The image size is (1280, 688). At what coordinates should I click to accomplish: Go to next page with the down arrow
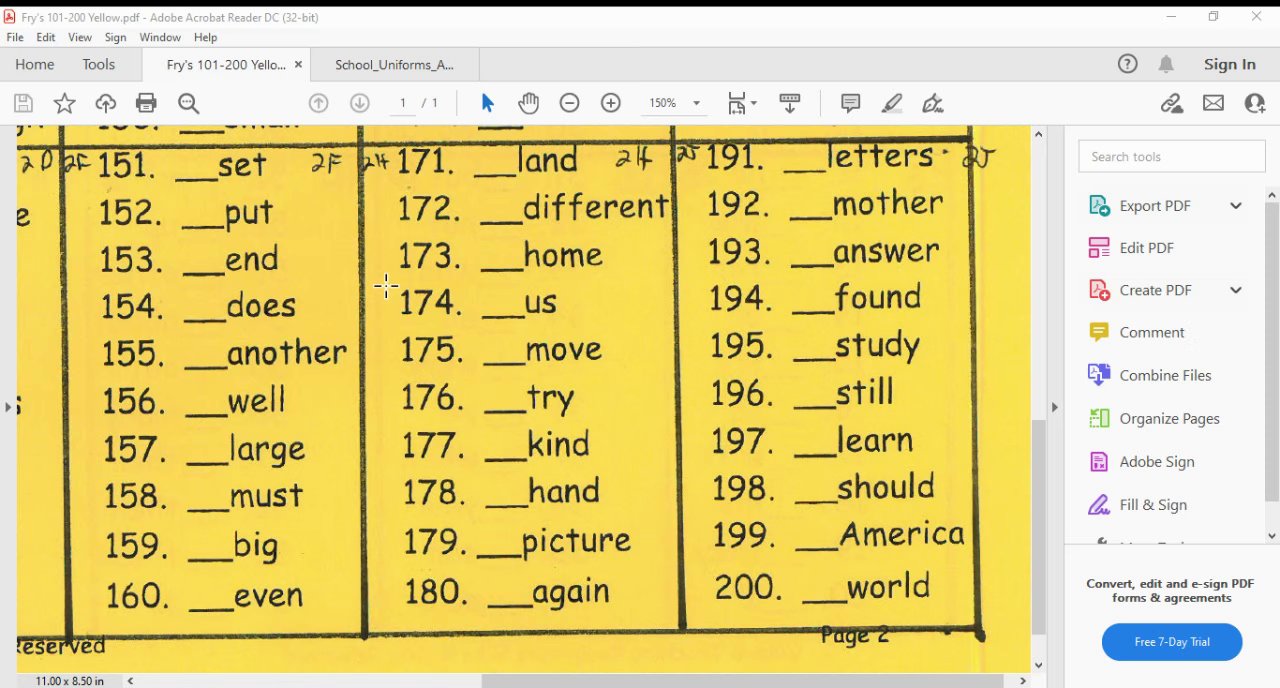(360, 103)
